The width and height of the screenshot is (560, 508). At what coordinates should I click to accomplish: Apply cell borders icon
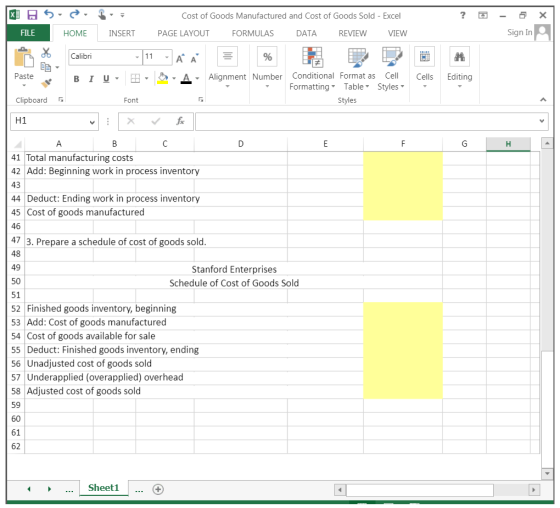pos(135,79)
